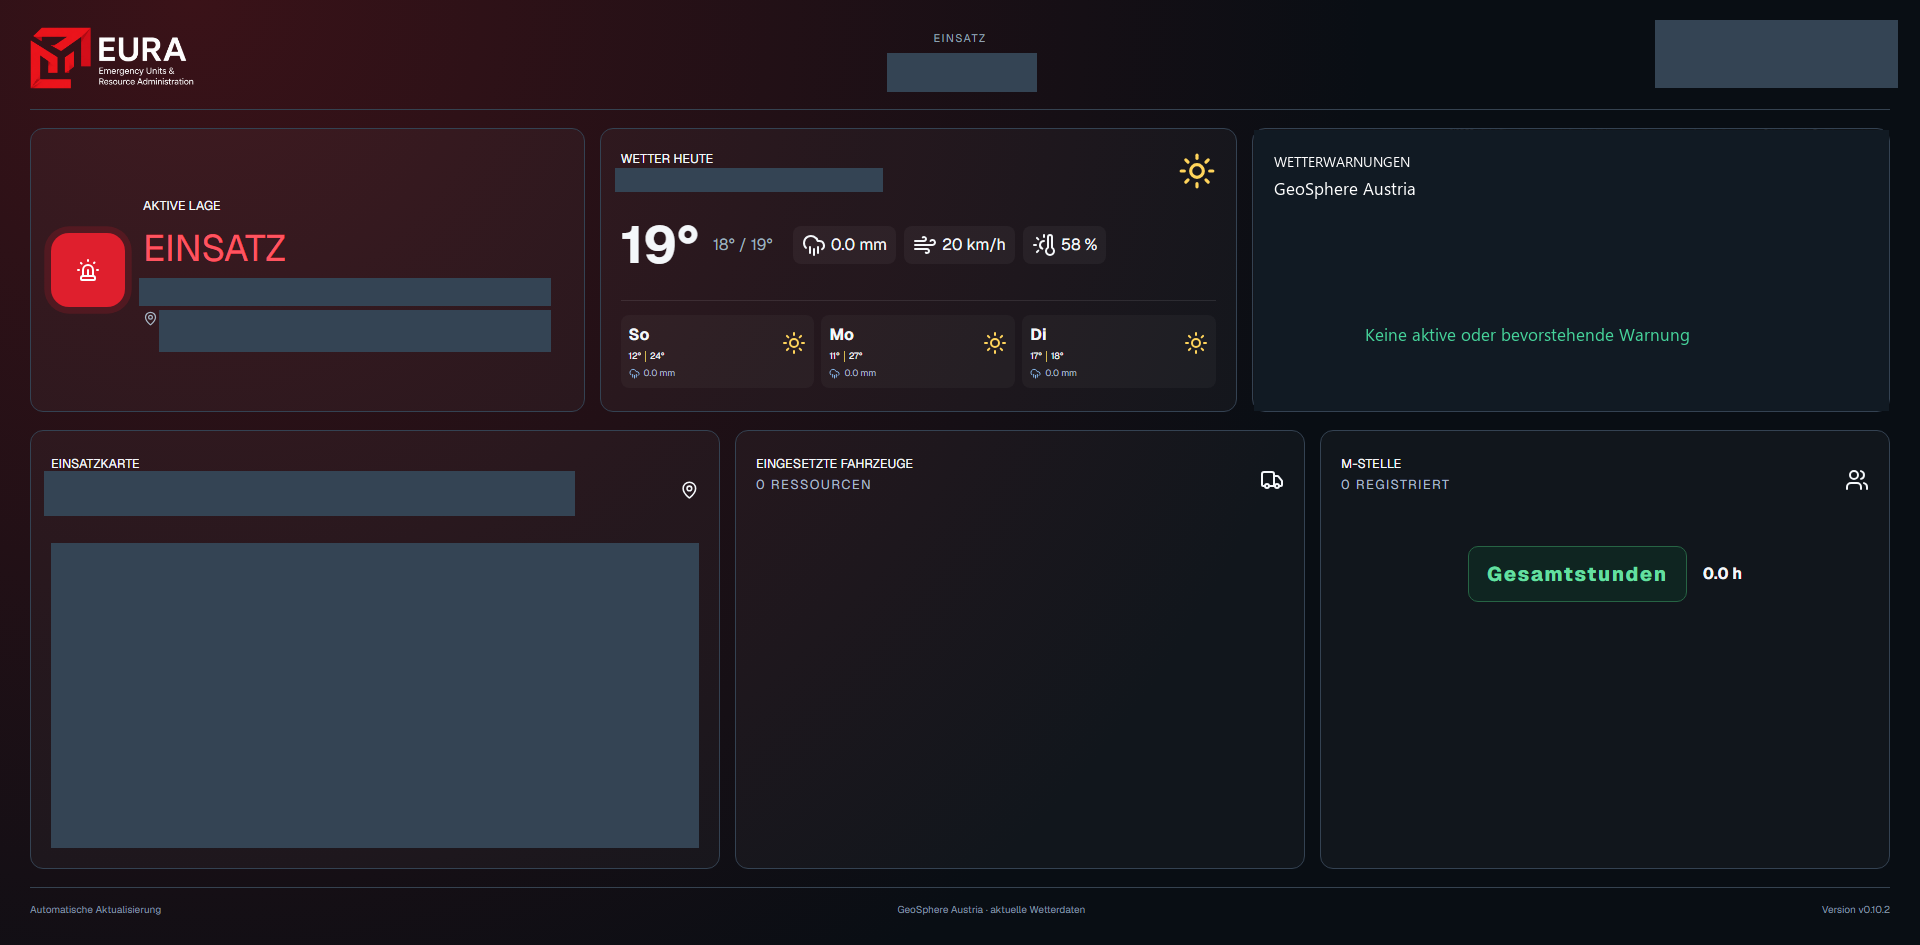Screen dimensions: 1920x945
Task: Click the 20 km/h wind chip
Action: click(960, 245)
